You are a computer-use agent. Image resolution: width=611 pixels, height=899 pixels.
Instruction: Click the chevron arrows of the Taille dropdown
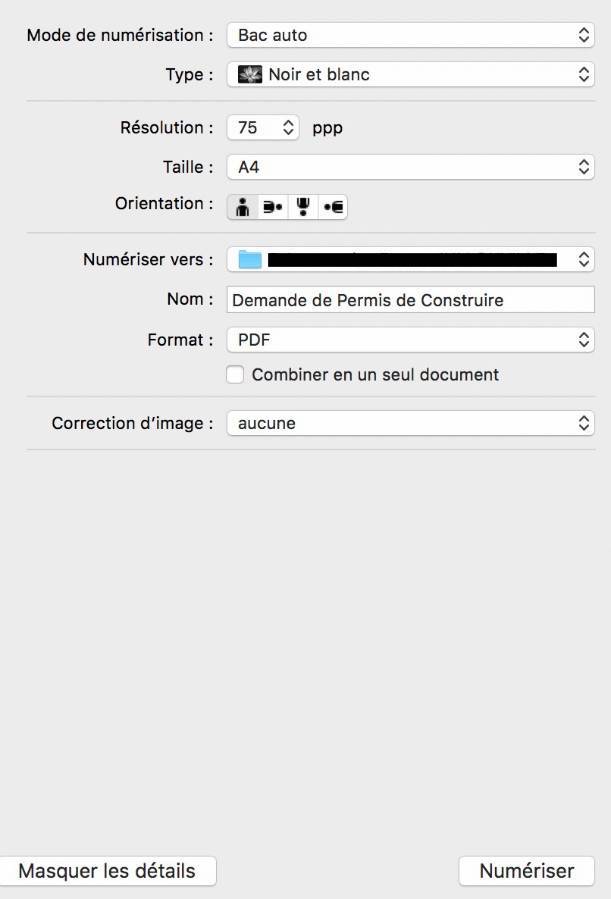pos(585,167)
